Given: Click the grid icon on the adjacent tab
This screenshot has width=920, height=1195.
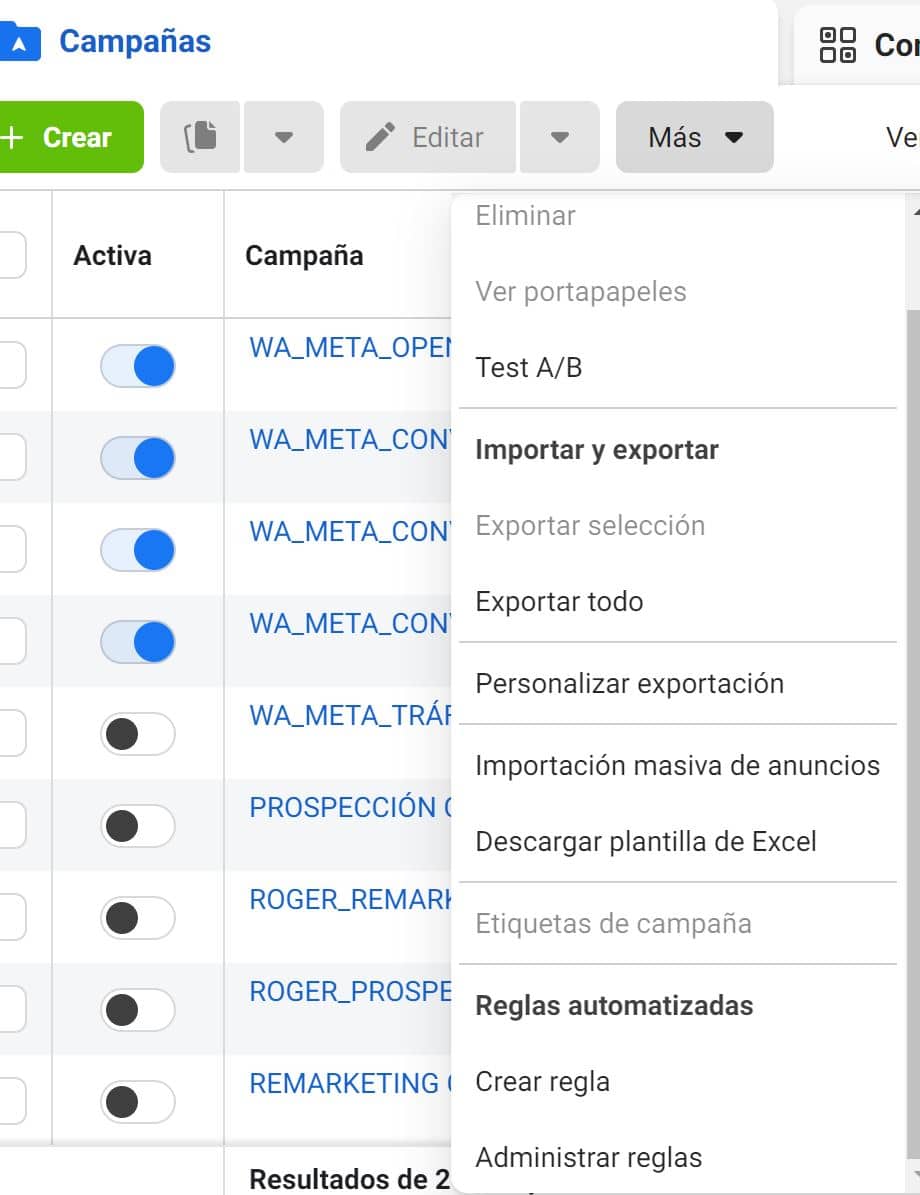Looking at the screenshot, I should (837, 44).
